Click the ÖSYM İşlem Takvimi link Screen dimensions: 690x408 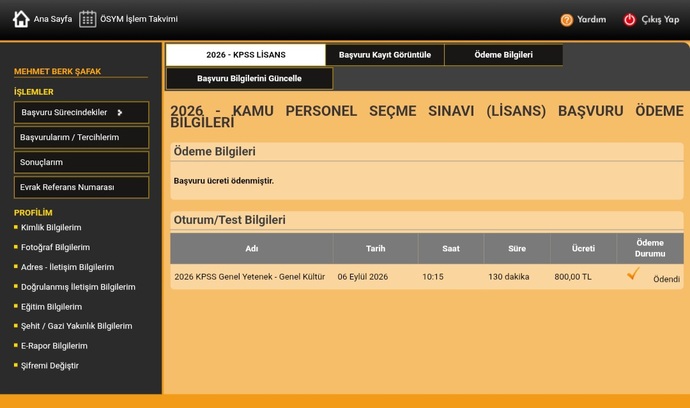[x=139, y=19]
